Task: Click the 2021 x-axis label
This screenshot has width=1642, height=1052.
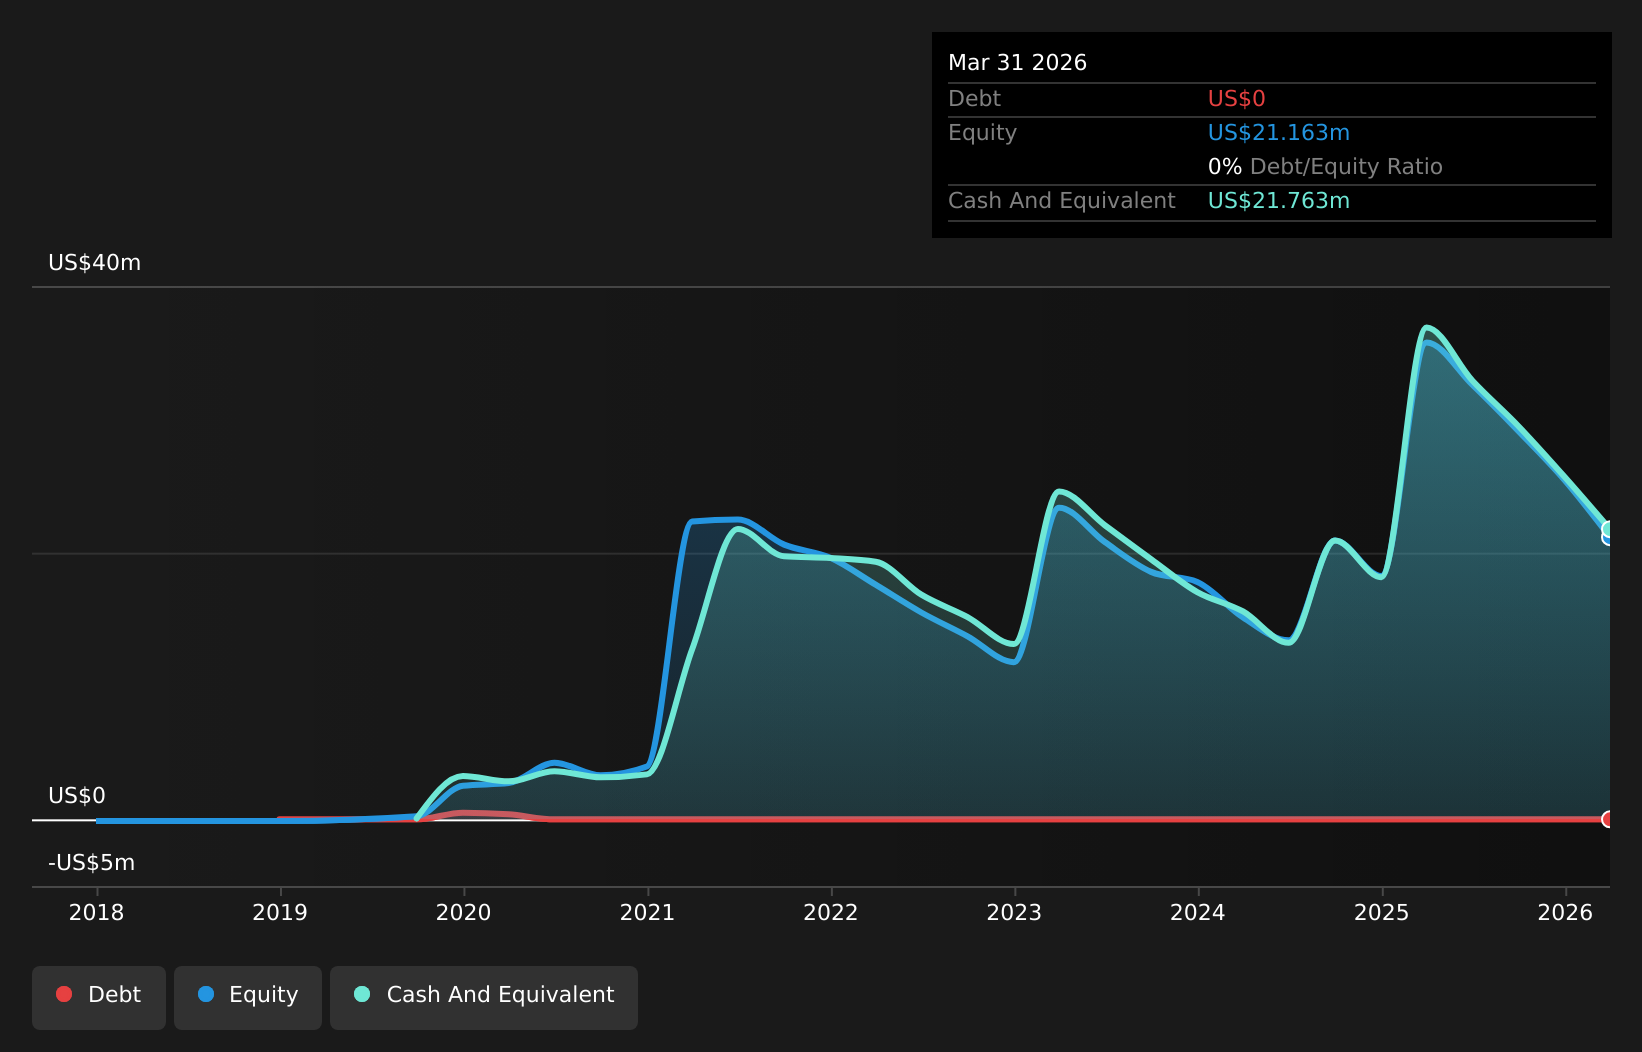Action: click(x=647, y=913)
